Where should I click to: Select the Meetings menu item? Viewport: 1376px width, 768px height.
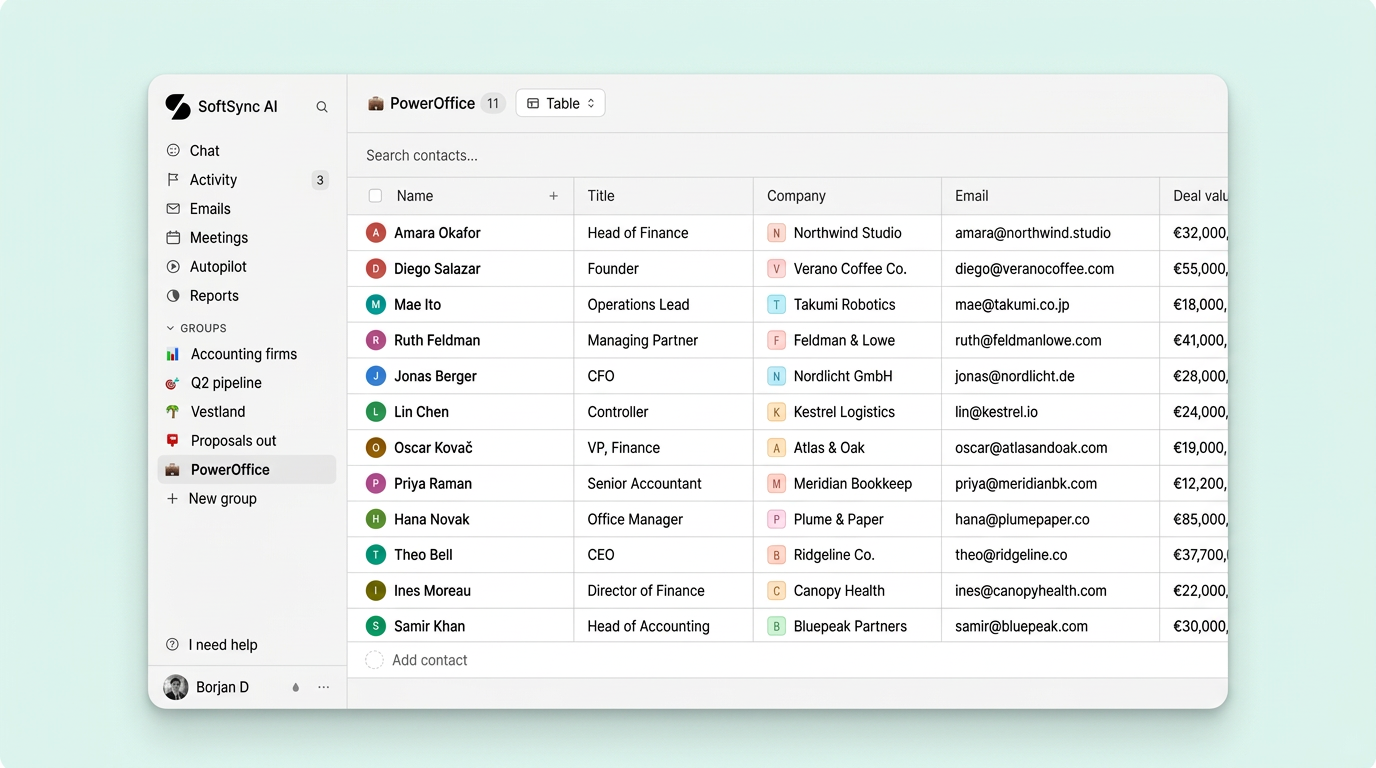pyautogui.click(x=247, y=238)
